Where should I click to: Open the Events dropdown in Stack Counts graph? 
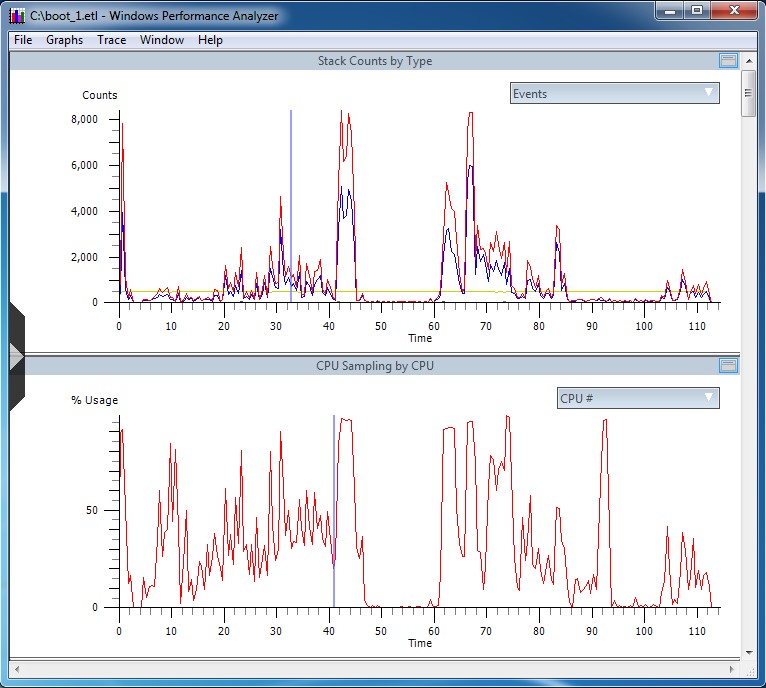(615, 93)
